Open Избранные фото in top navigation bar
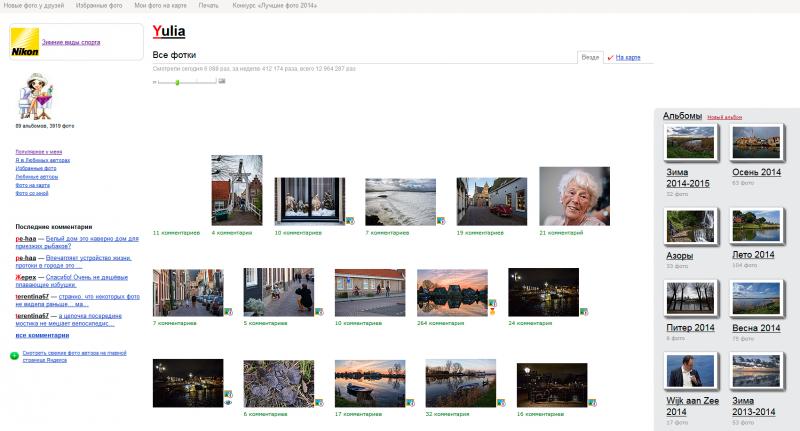The height and width of the screenshot is (431, 800). (99, 6)
